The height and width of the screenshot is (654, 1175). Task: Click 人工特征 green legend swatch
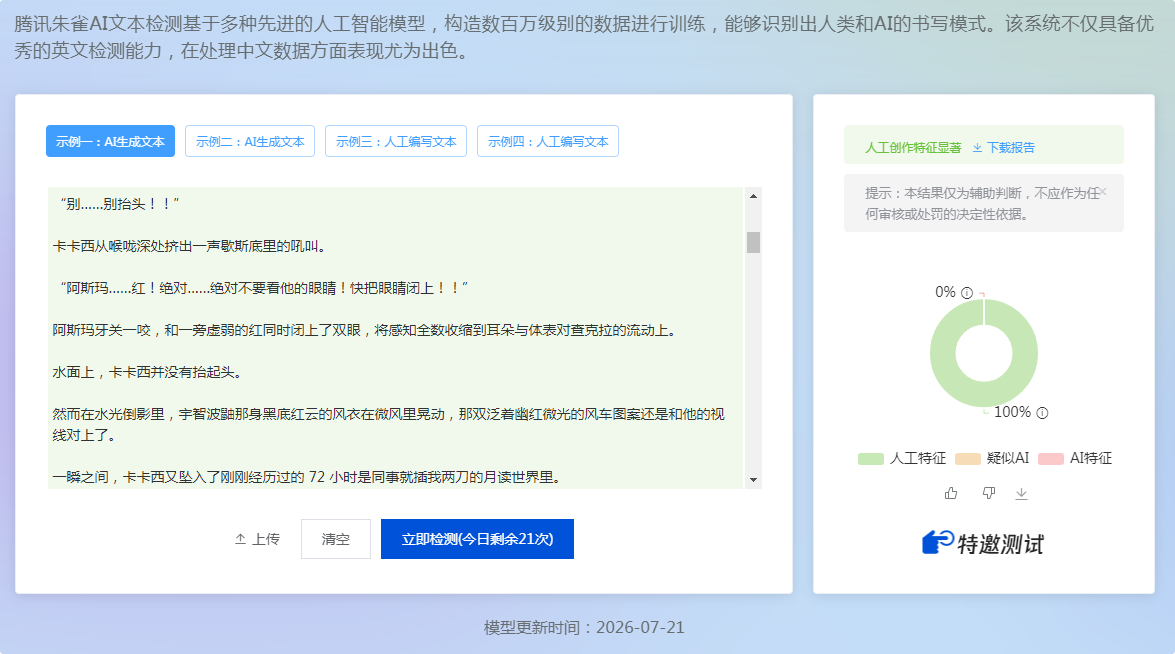[x=871, y=458]
